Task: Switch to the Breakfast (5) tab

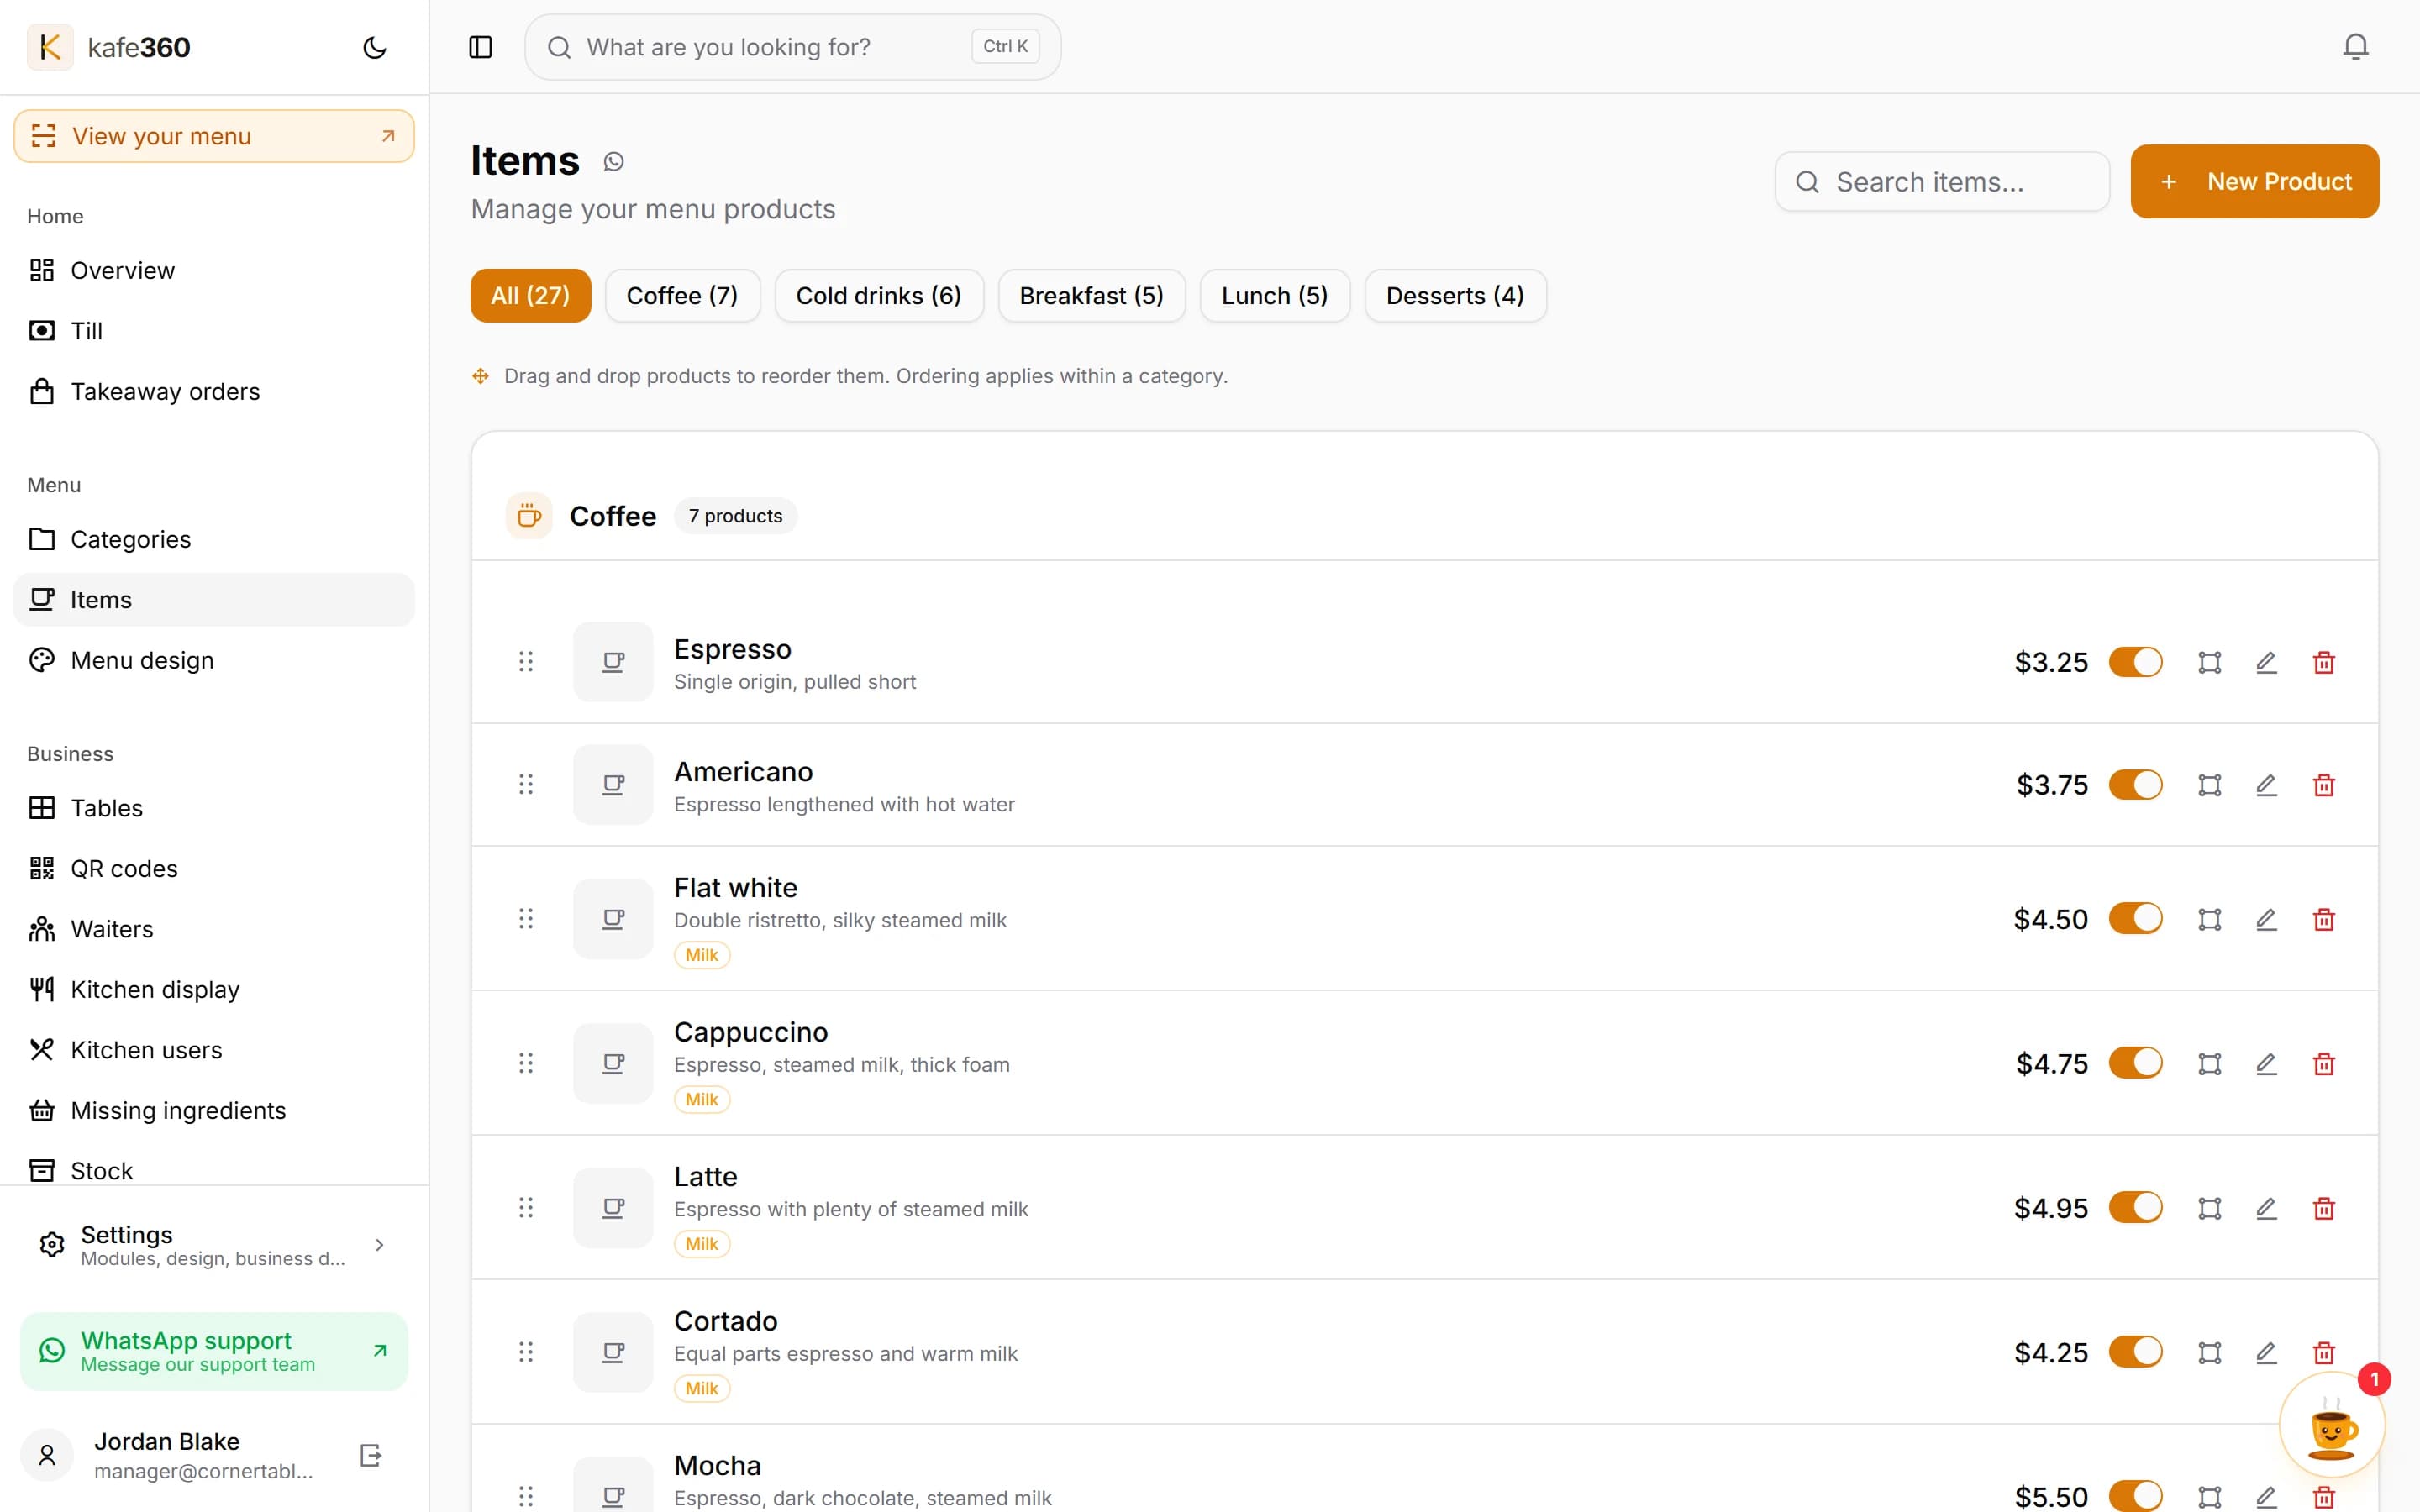Action: click(1091, 296)
